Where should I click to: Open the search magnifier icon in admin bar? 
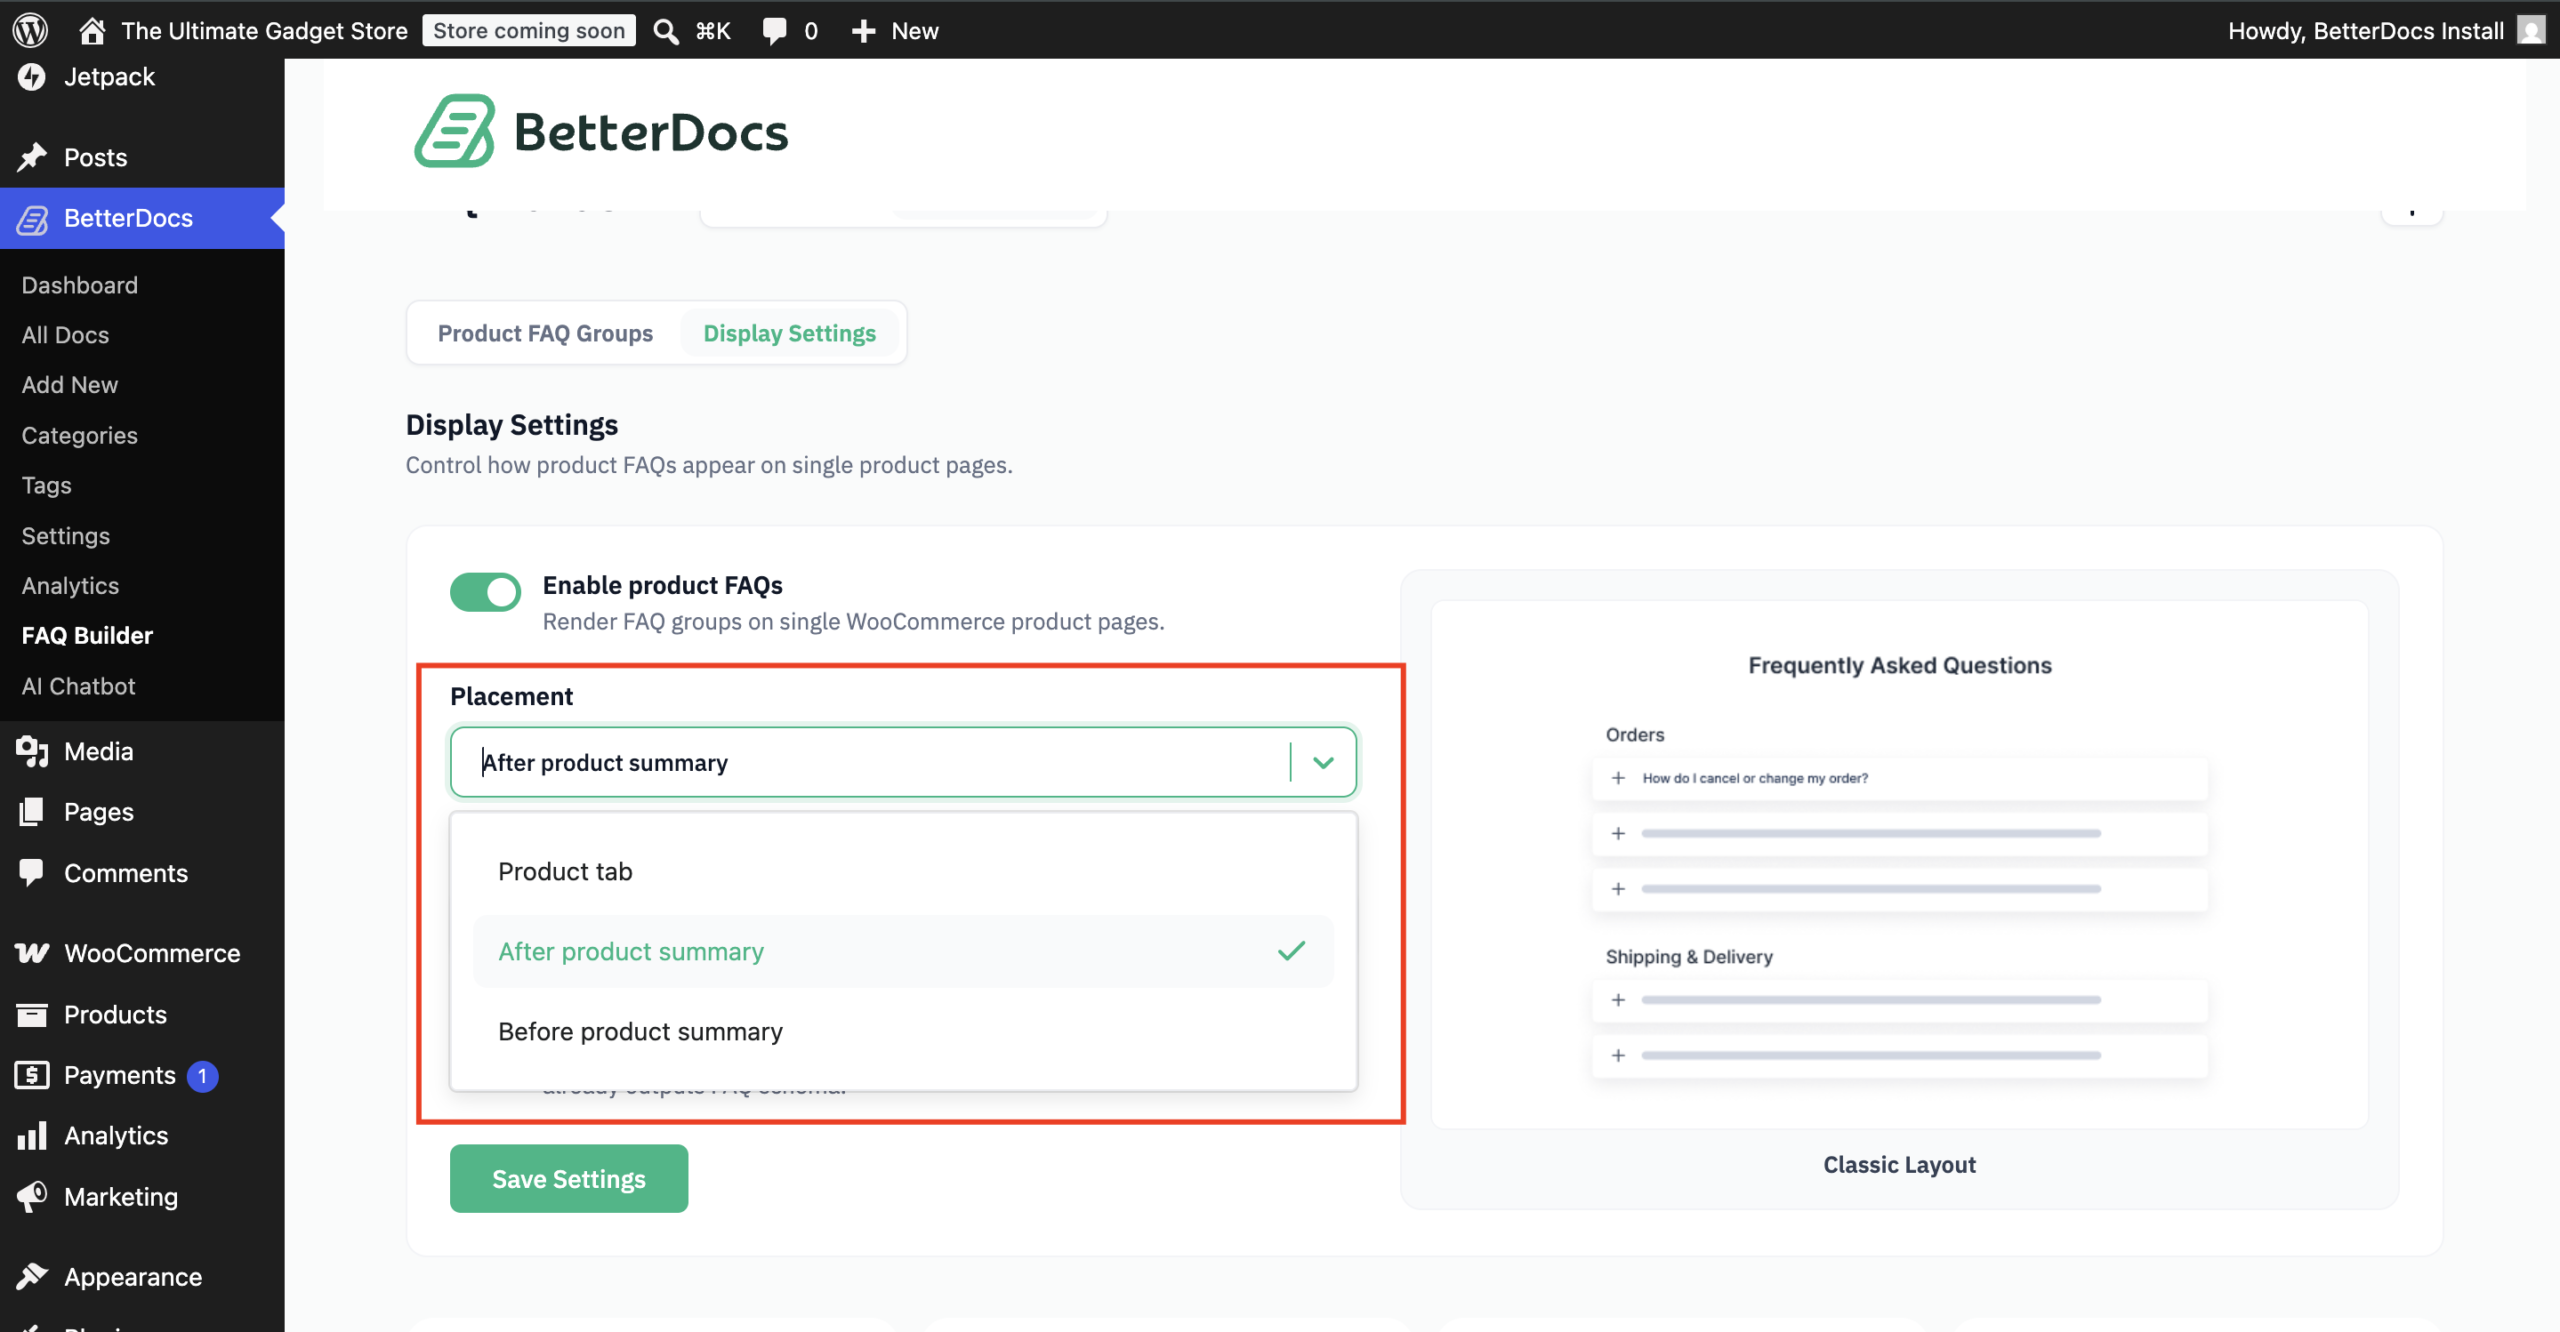pyautogui.click(x=666, y=31)
